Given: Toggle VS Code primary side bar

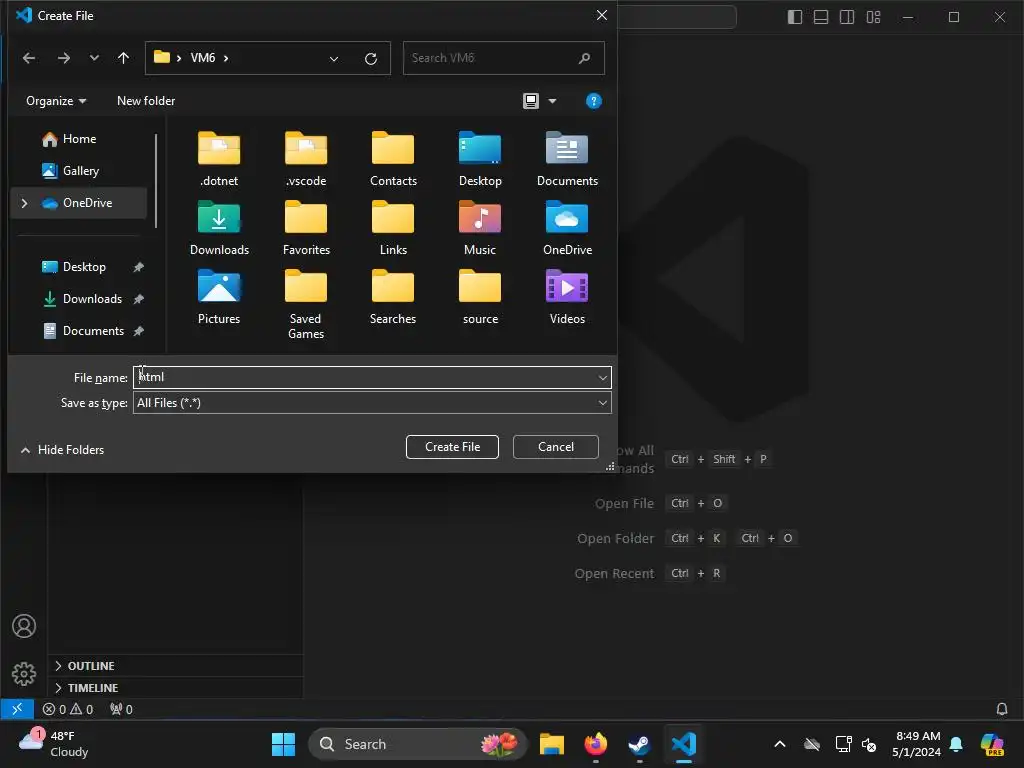Looking at the screenshot, I should (795, 17).
